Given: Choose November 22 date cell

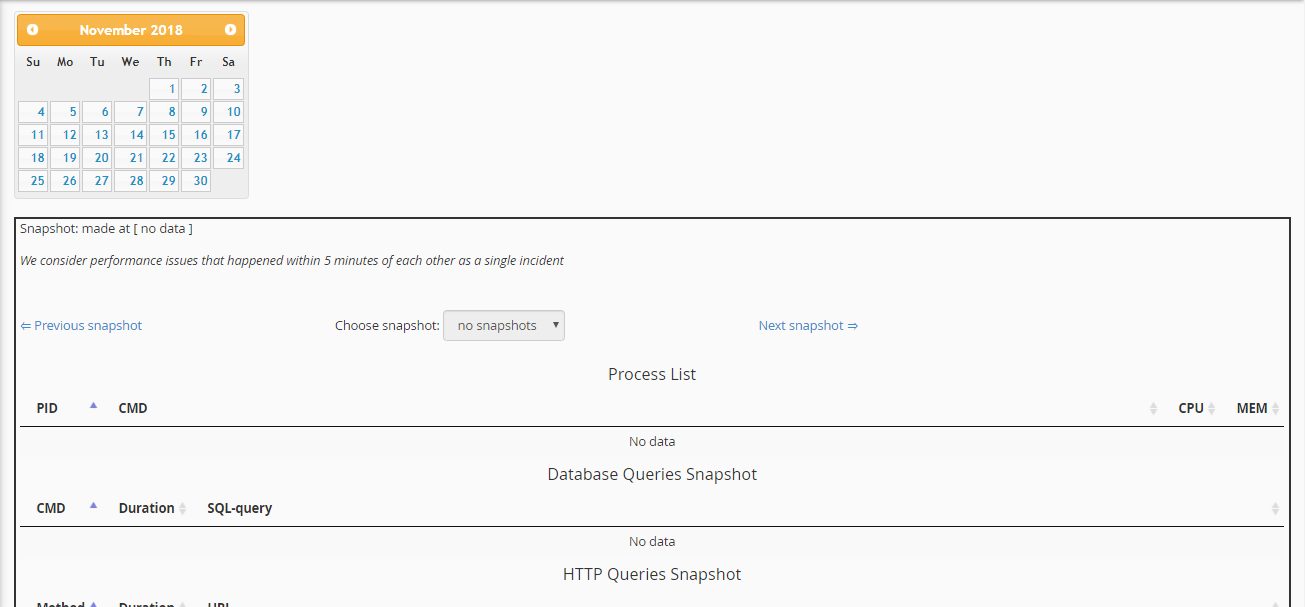Looking at the screenshot, I should pos(165,158).
